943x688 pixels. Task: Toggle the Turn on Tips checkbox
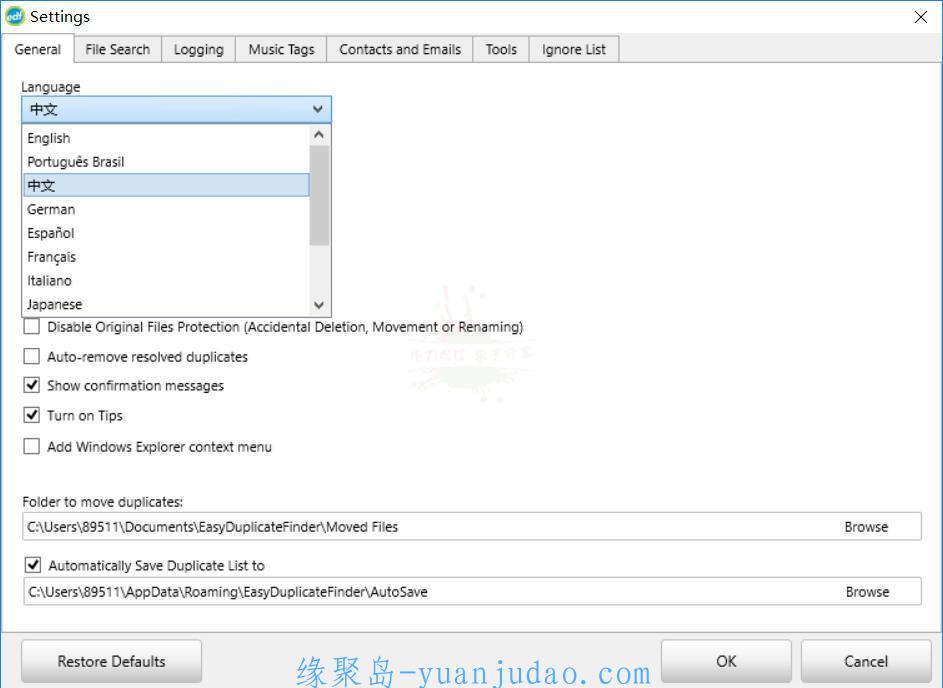(x=32, y=416)
